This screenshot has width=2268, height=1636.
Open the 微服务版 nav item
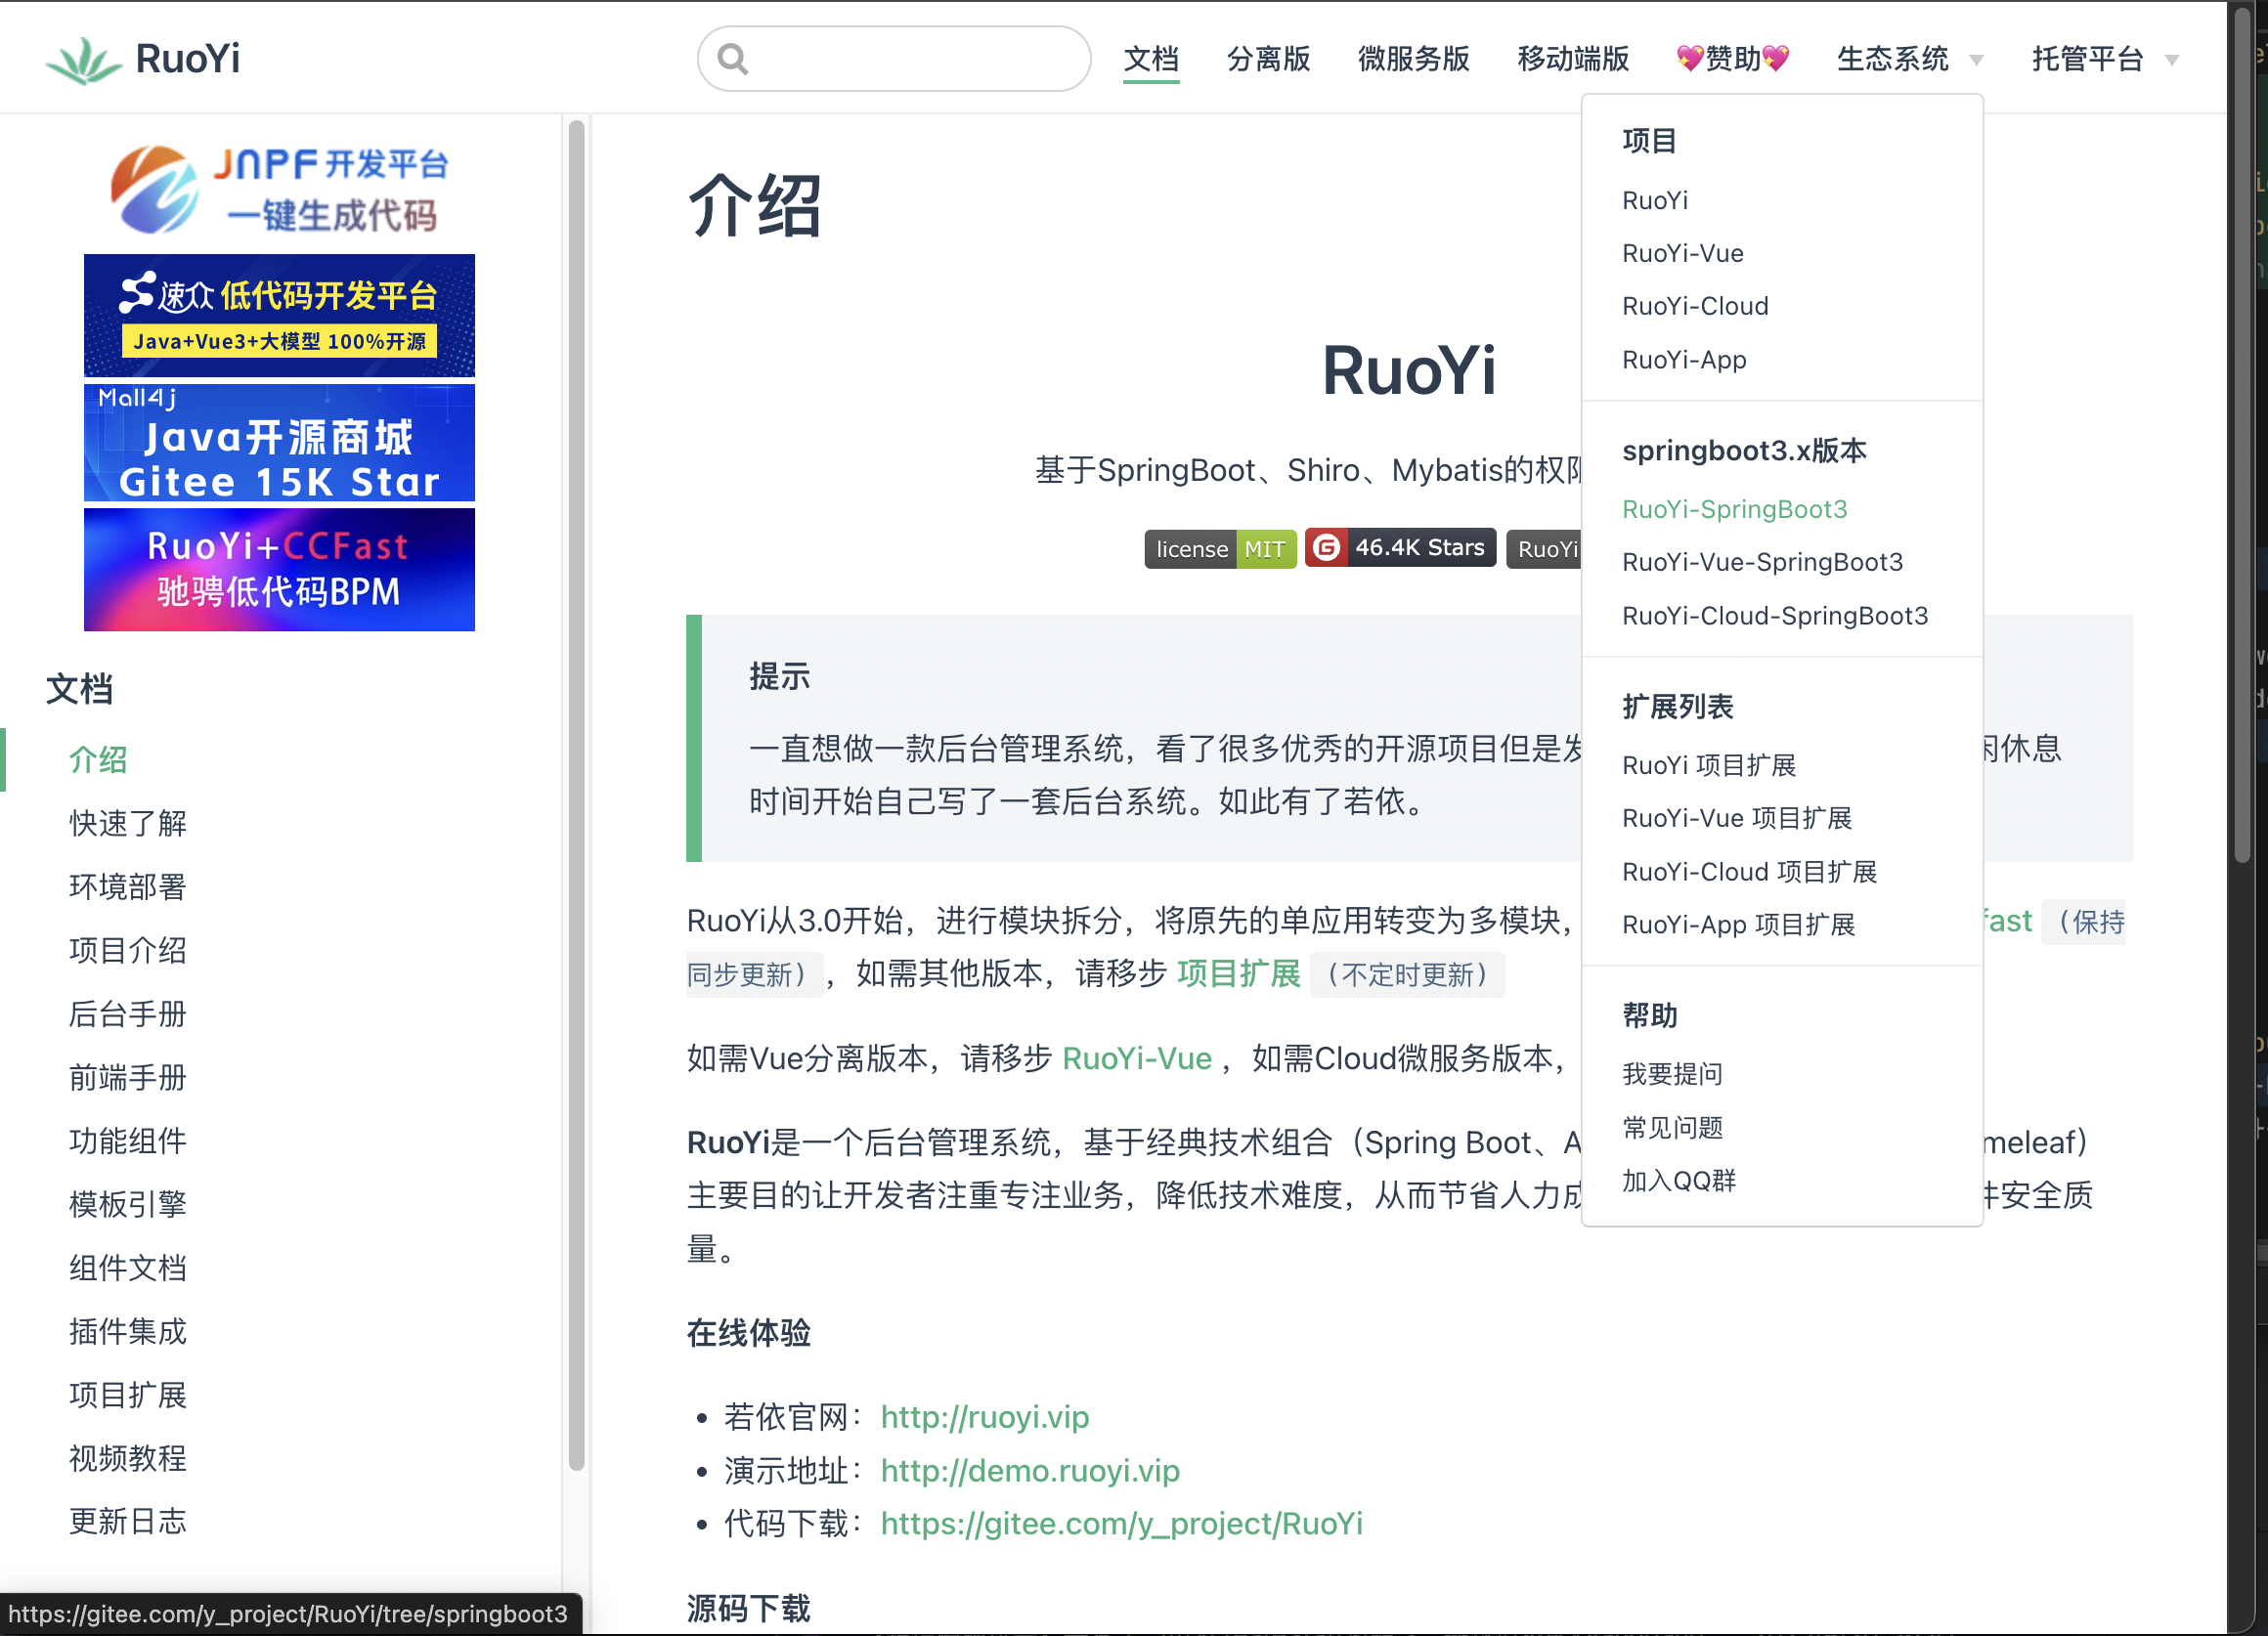pos(1413,59)
